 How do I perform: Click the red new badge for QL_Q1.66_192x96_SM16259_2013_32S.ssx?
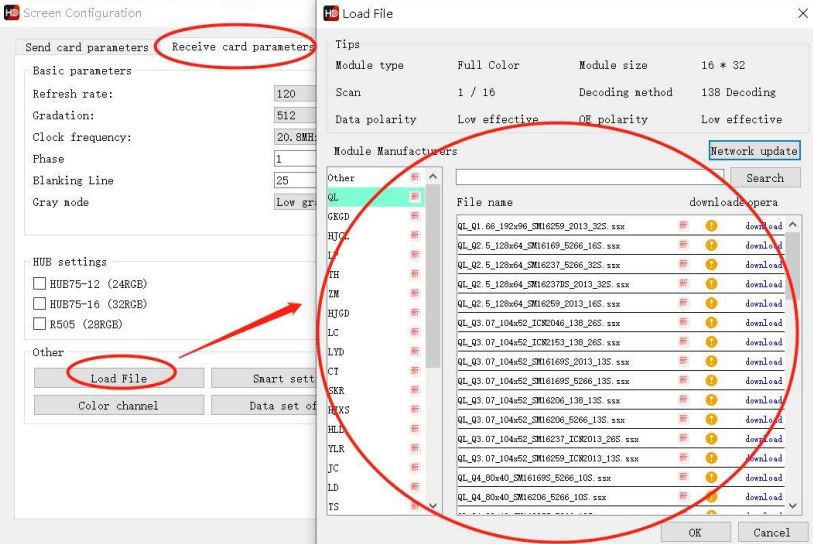click(683, 225)
